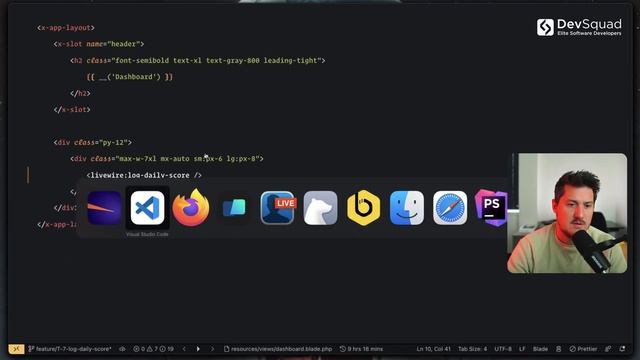Click the previous arrow in status bar
Image resolution: width=640 pixels, height=360 pixels.
coord(184,349)
